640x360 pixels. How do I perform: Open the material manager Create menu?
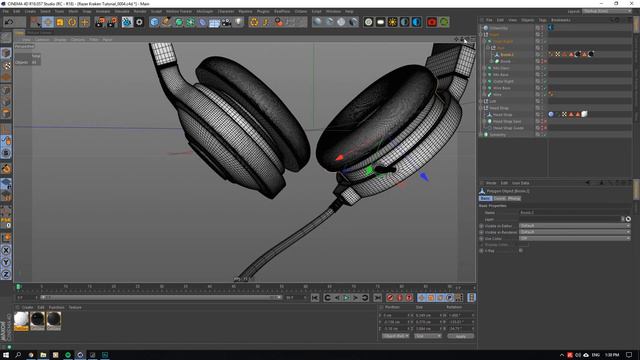point(27,307)
